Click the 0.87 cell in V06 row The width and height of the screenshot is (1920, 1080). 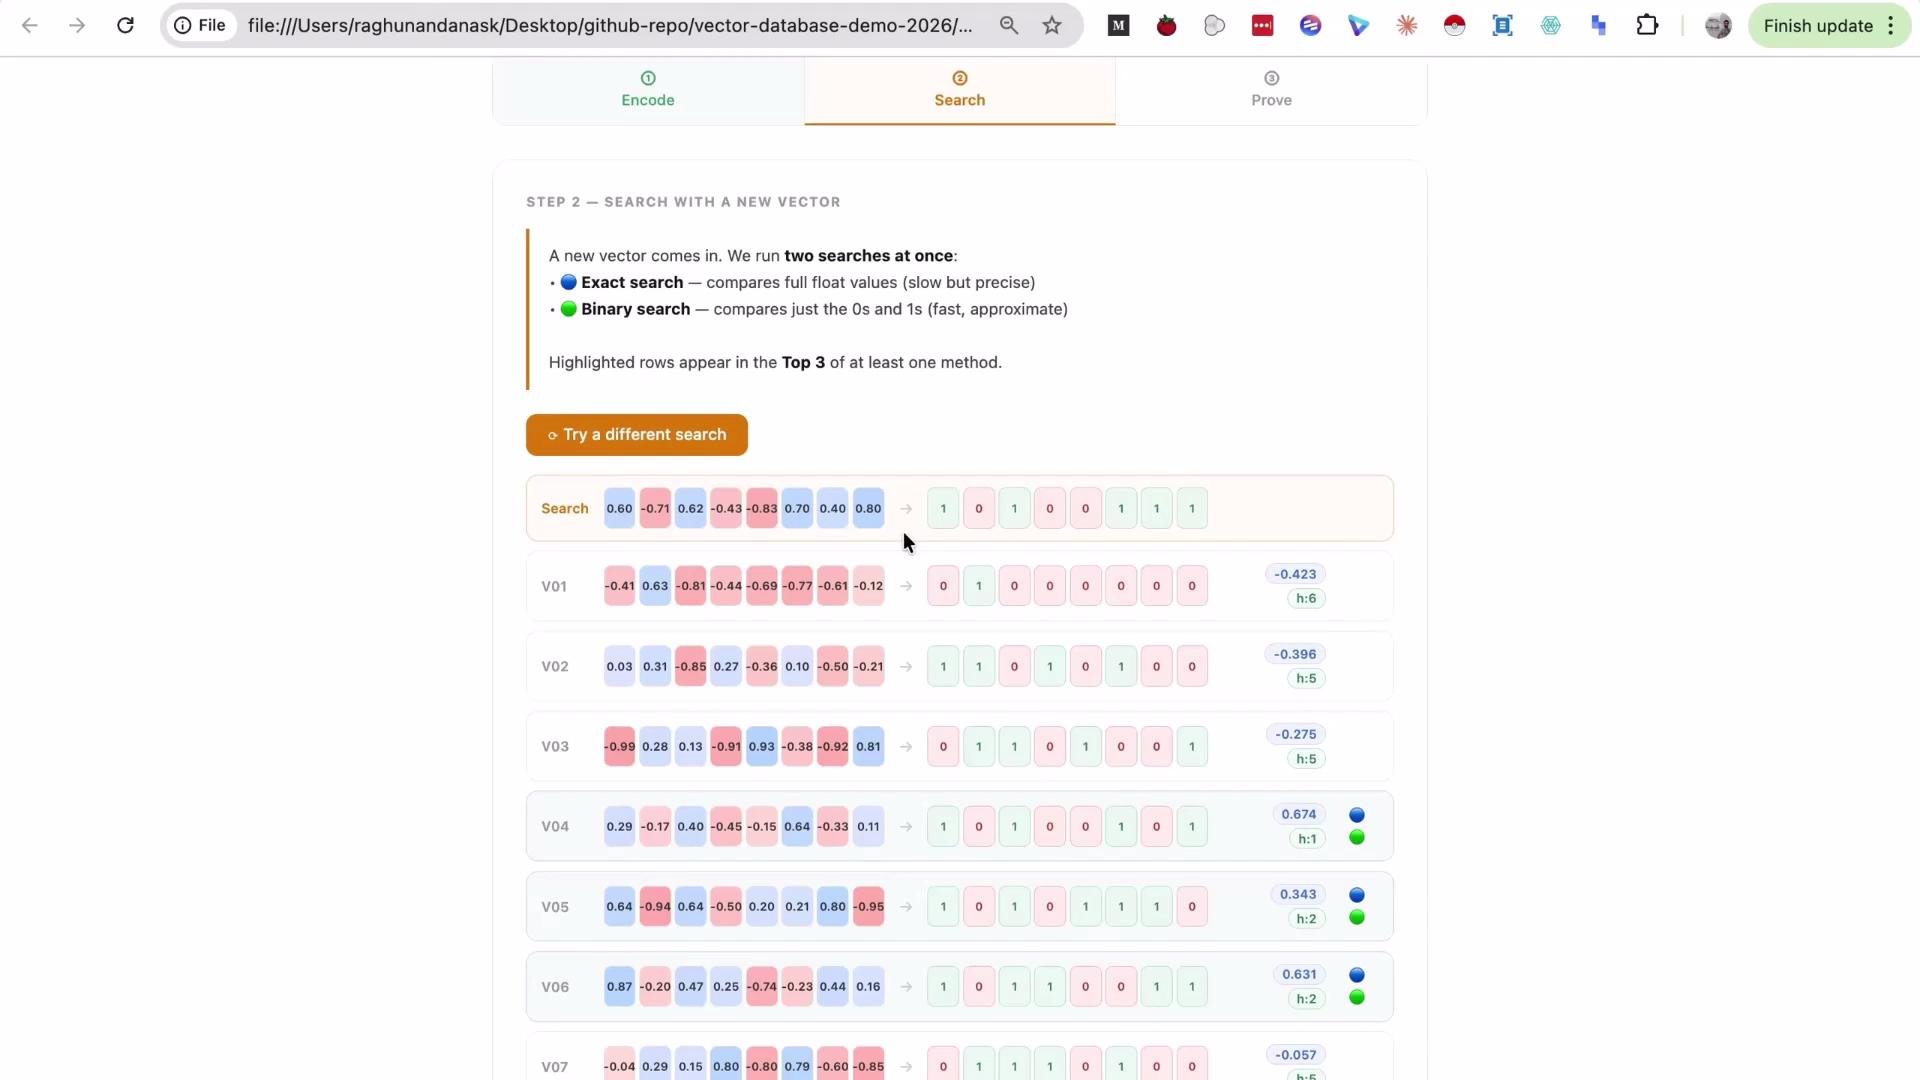point(619,987)
